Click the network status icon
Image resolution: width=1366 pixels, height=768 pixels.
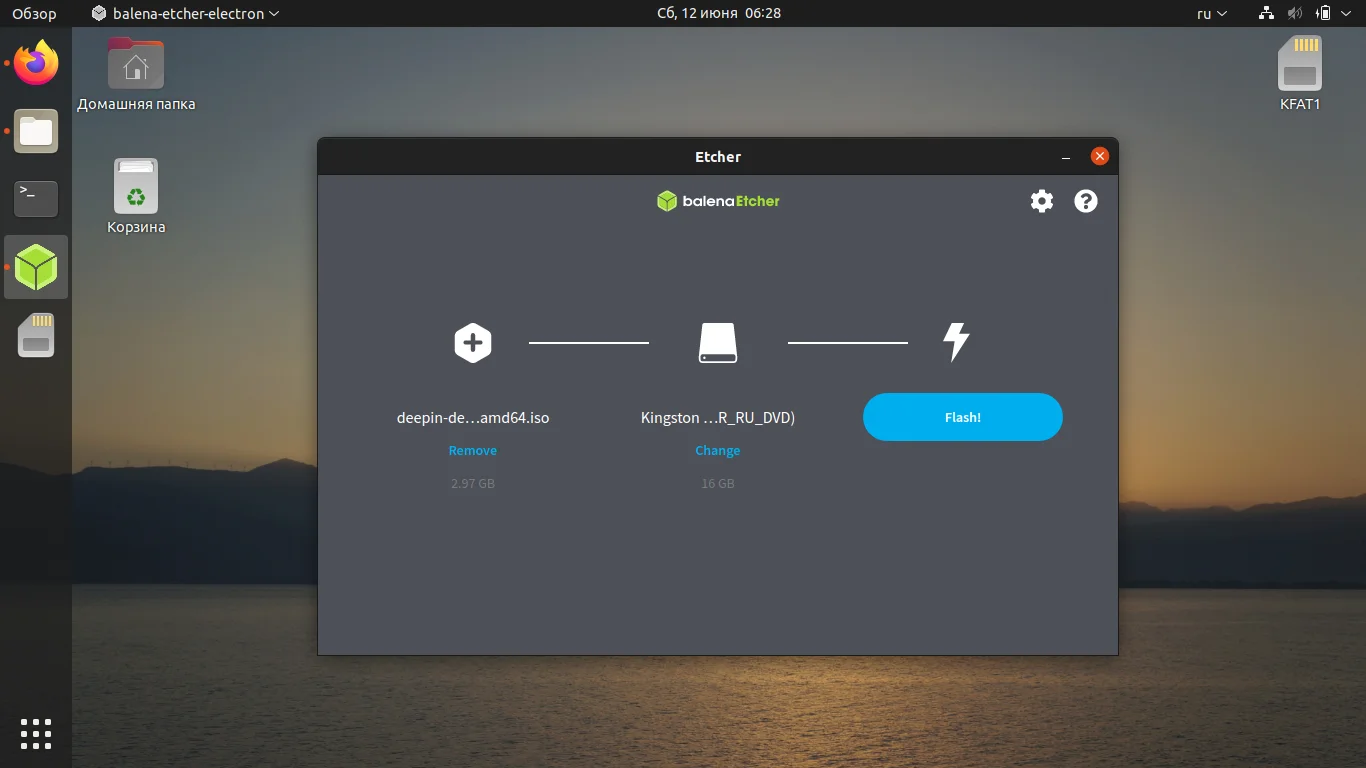click(x=1266, y=14)
